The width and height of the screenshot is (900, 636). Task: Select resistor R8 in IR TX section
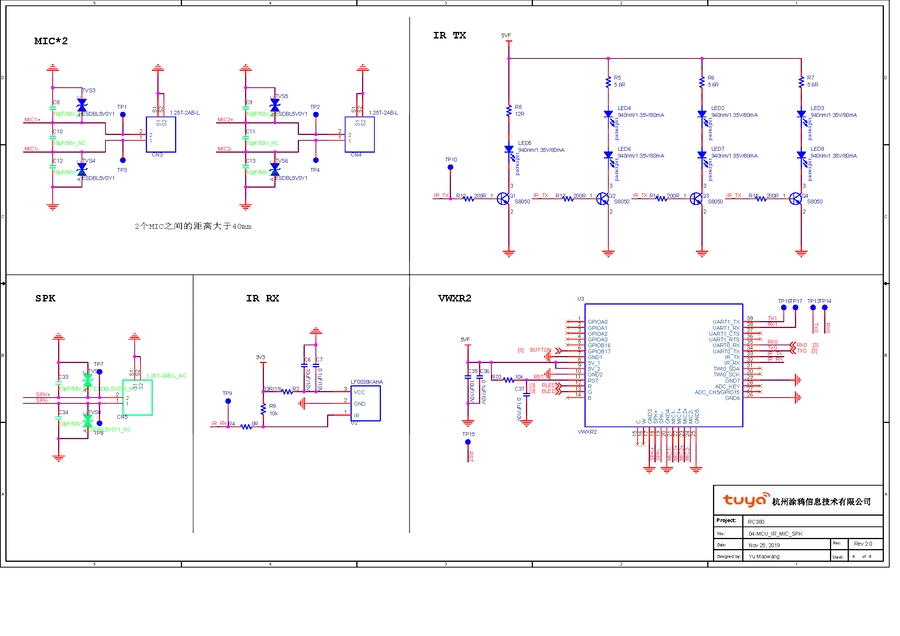tap(507, 111)
